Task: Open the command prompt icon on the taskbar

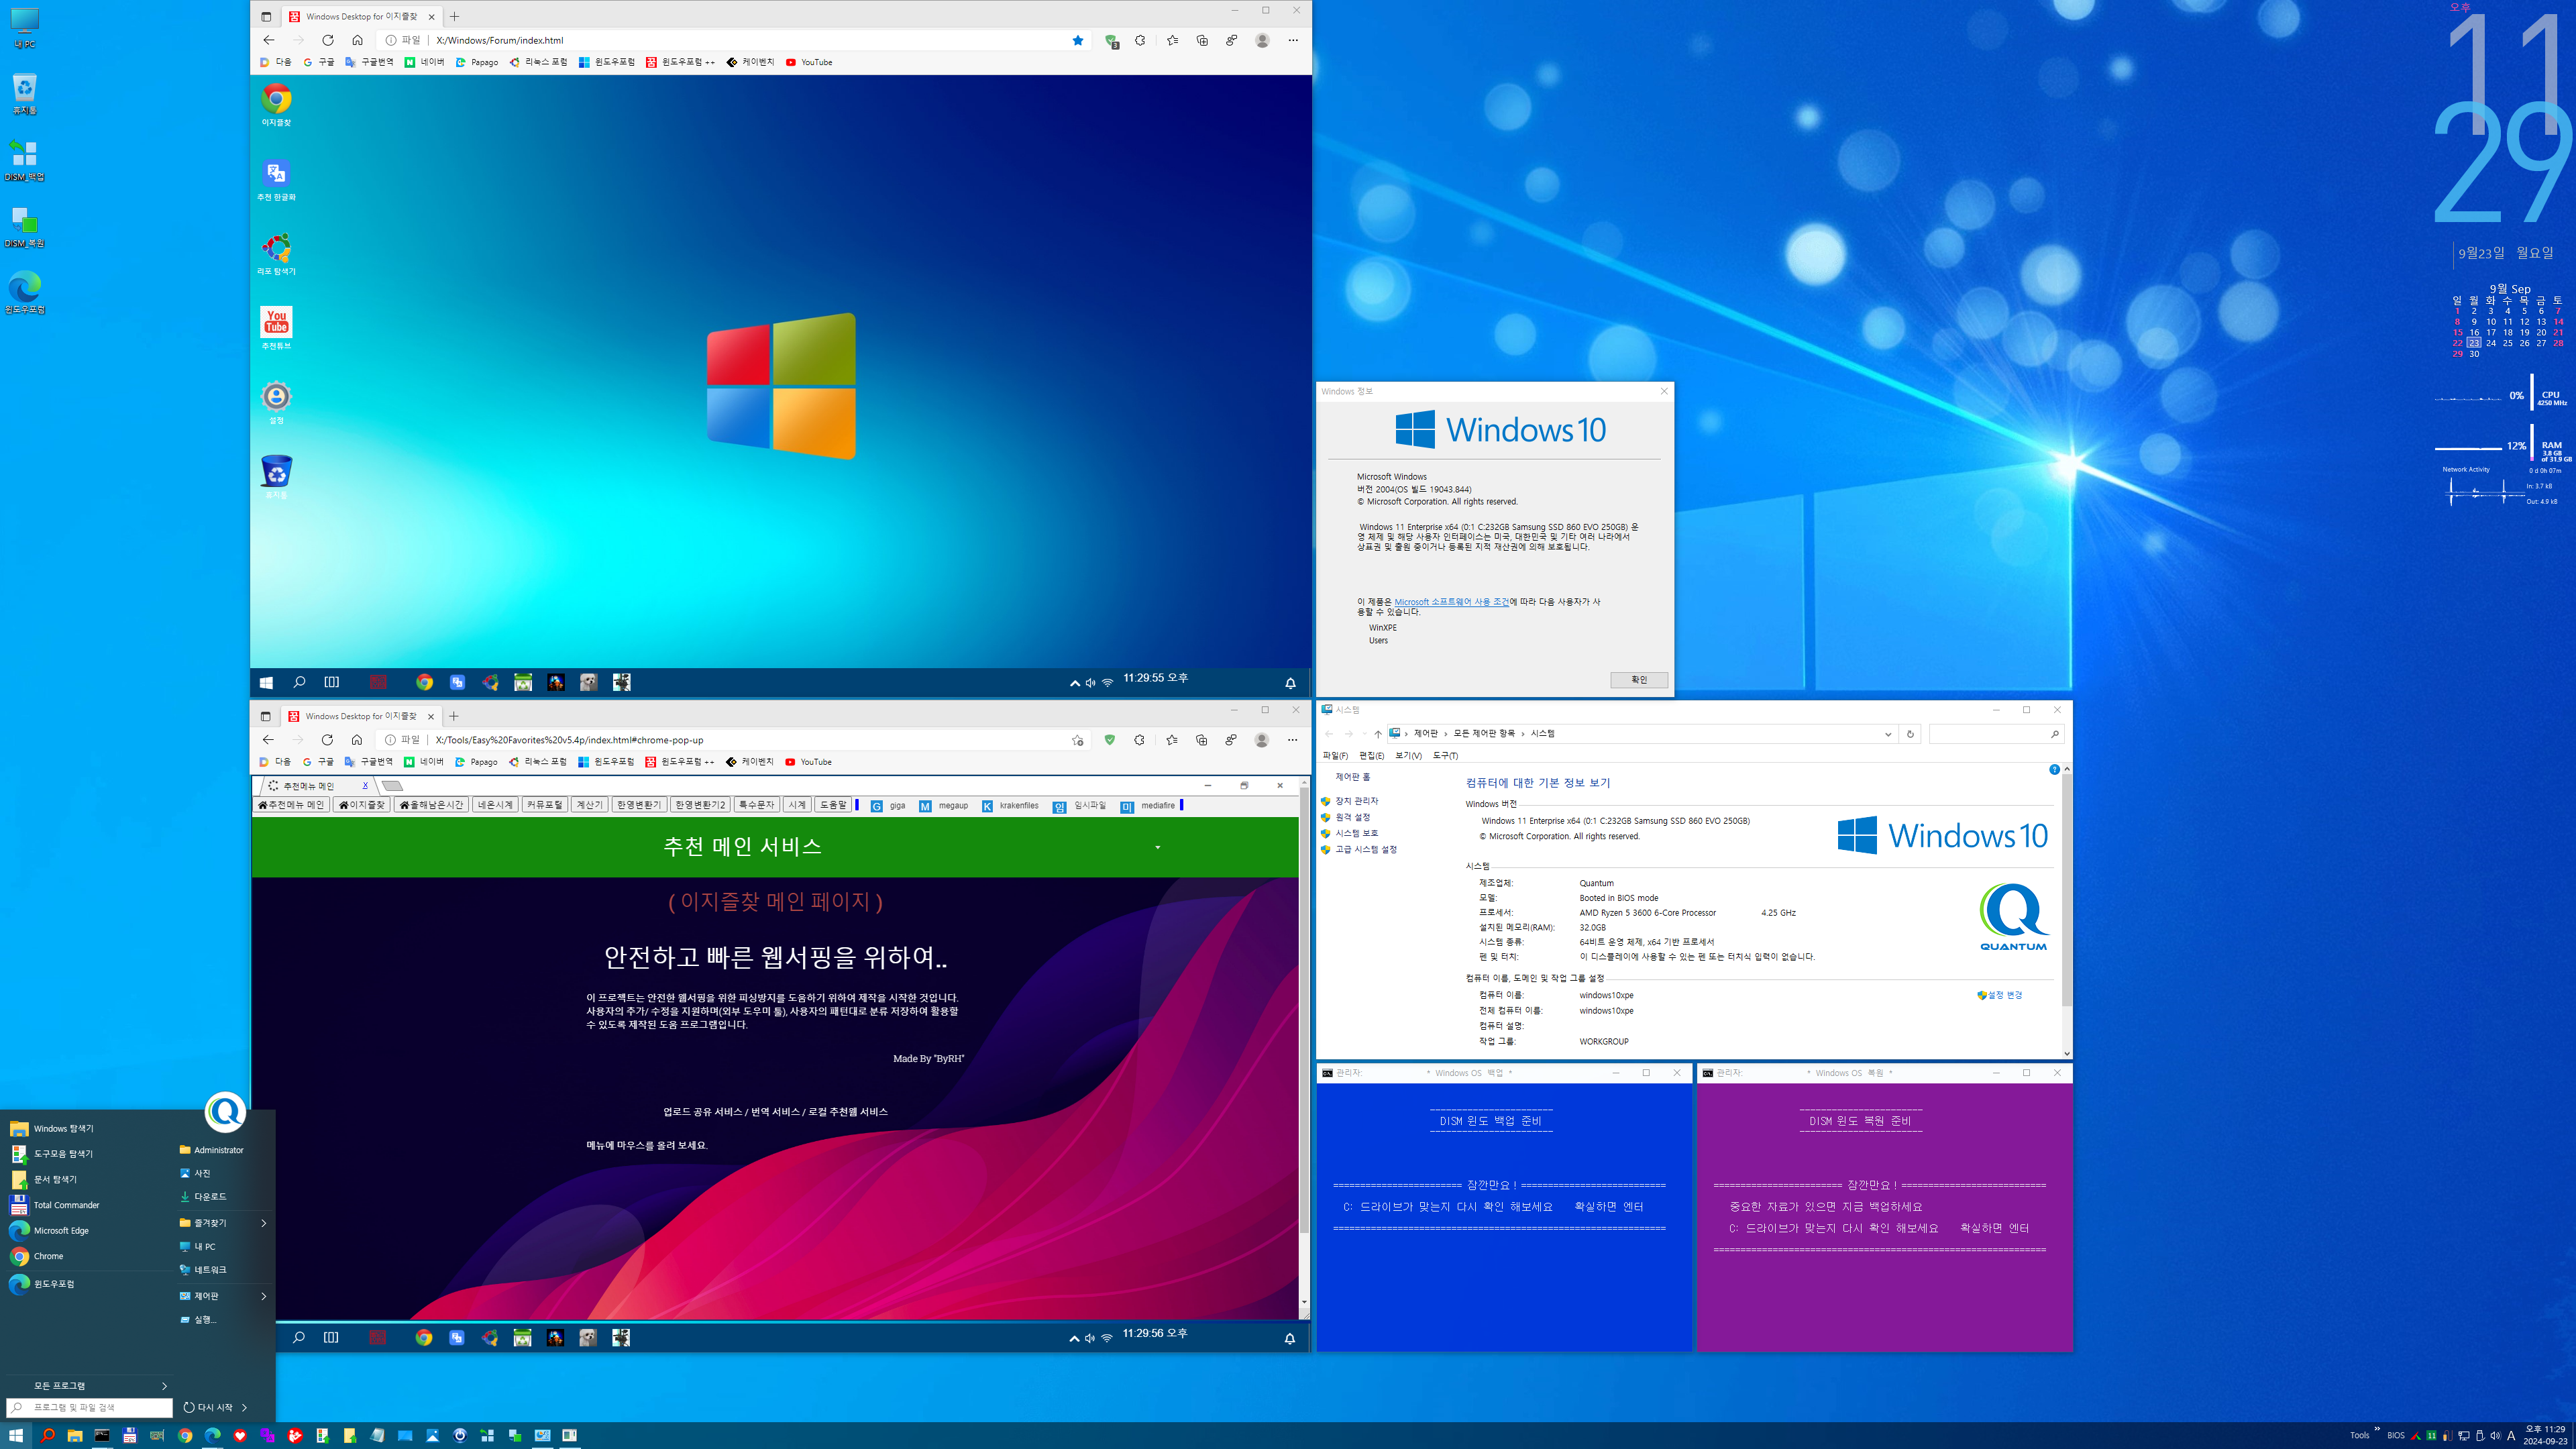Action: click(102, 1435)
